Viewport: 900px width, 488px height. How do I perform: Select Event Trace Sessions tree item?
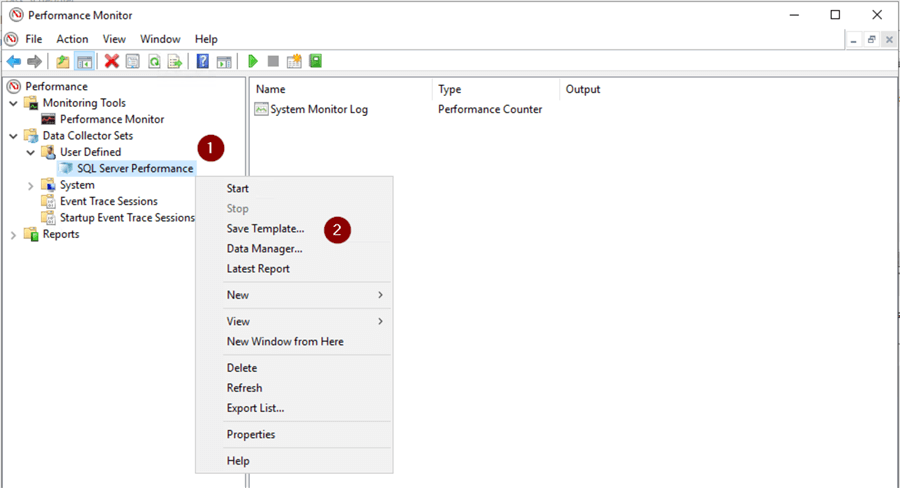tap(109, 202)
